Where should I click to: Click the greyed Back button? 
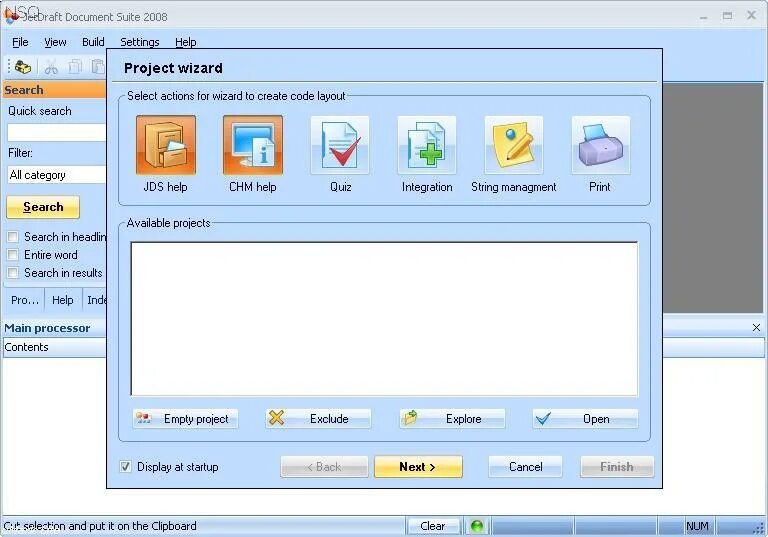324,466
